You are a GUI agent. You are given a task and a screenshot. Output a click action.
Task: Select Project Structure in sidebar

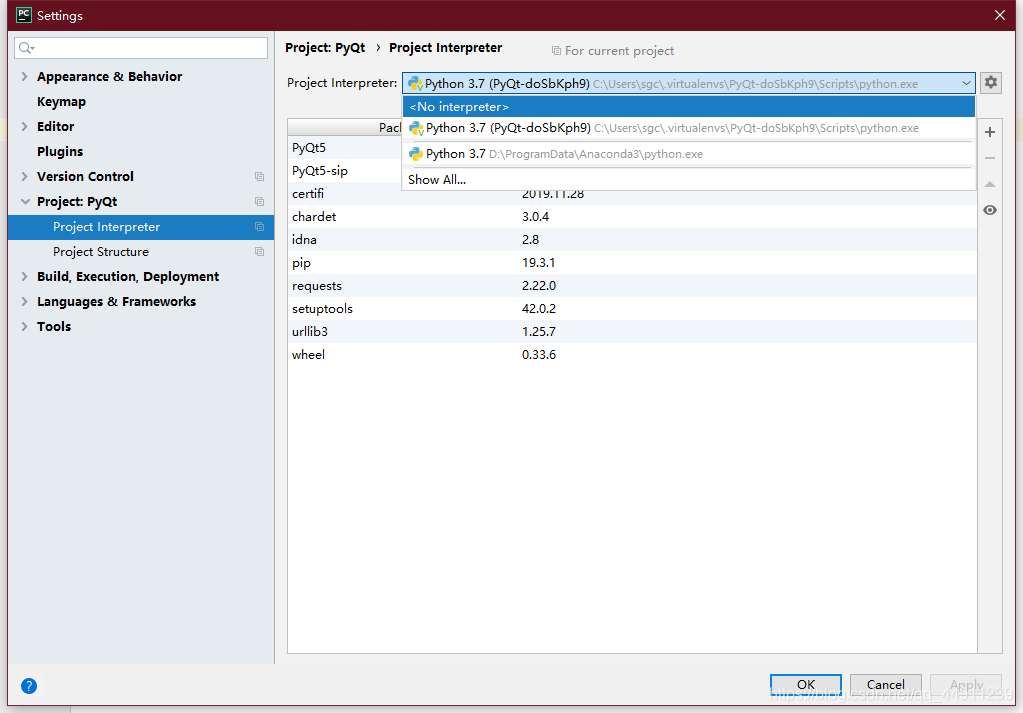pyautogui.click(x=141, y=252)
